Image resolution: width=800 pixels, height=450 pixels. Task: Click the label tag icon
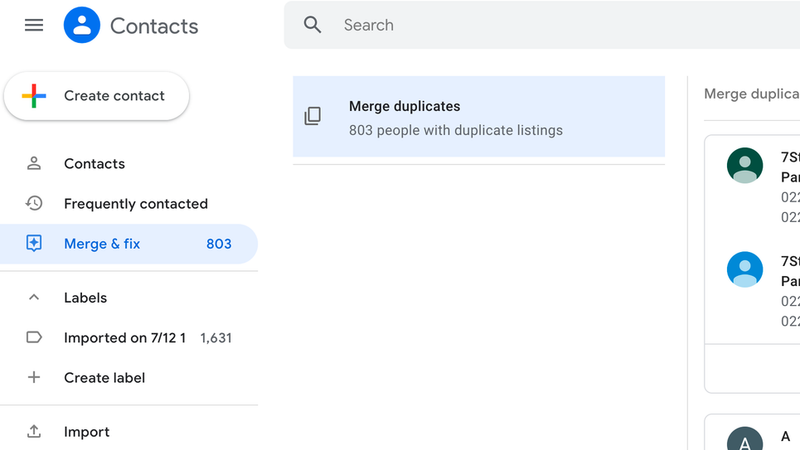click(34, 338)
